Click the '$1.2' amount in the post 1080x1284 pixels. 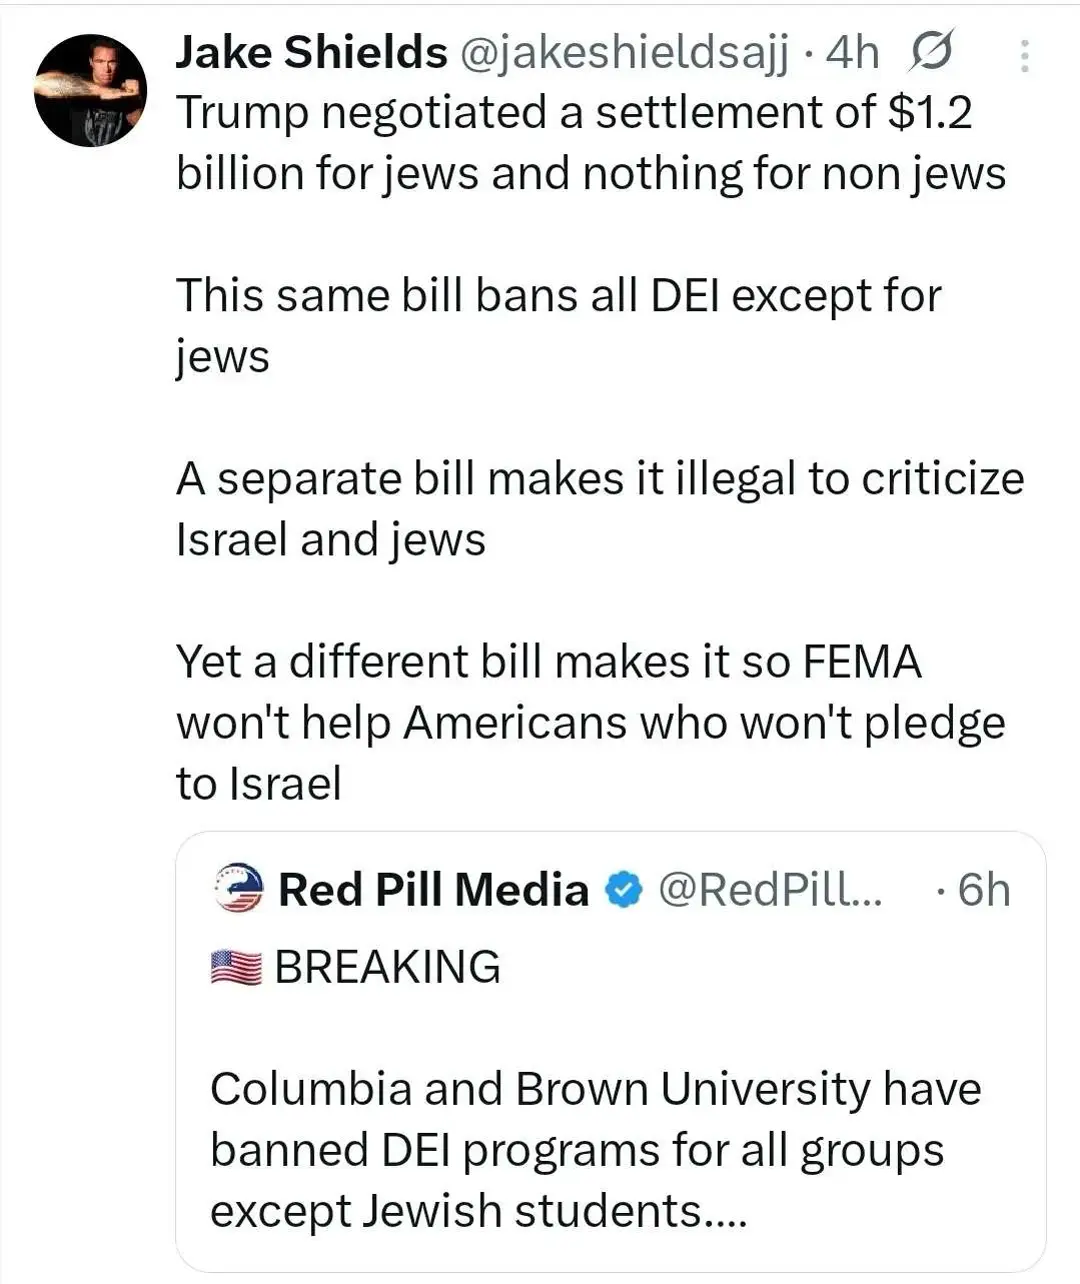929,112
